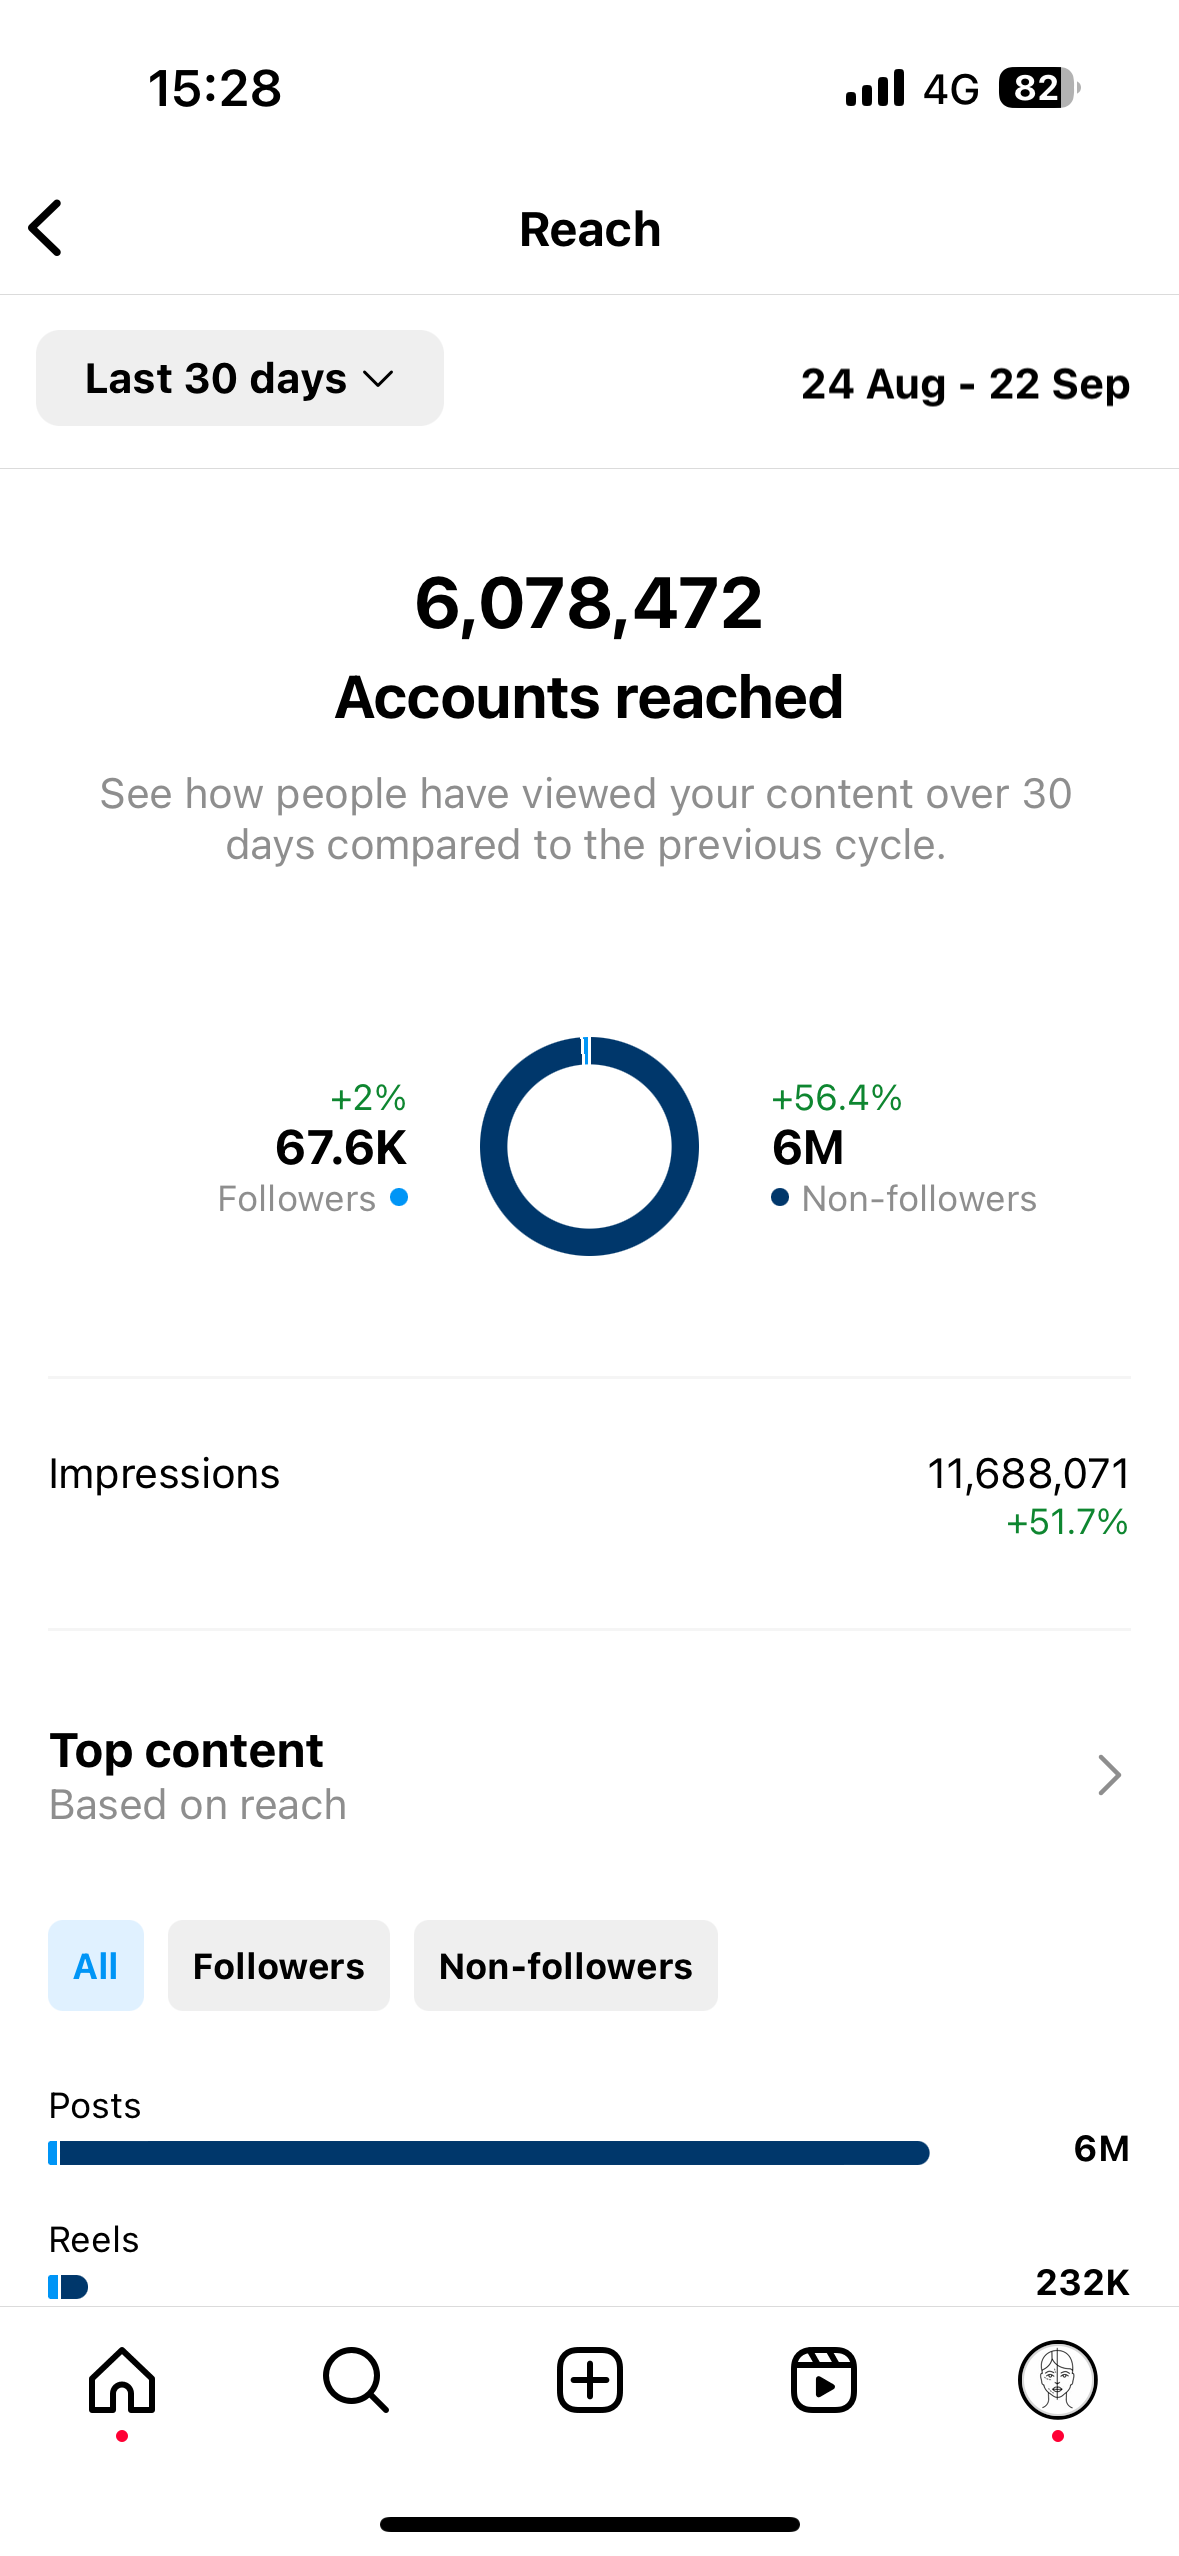
Task: Tap the battery indicator in status bar
Action: click(1038, 88)
